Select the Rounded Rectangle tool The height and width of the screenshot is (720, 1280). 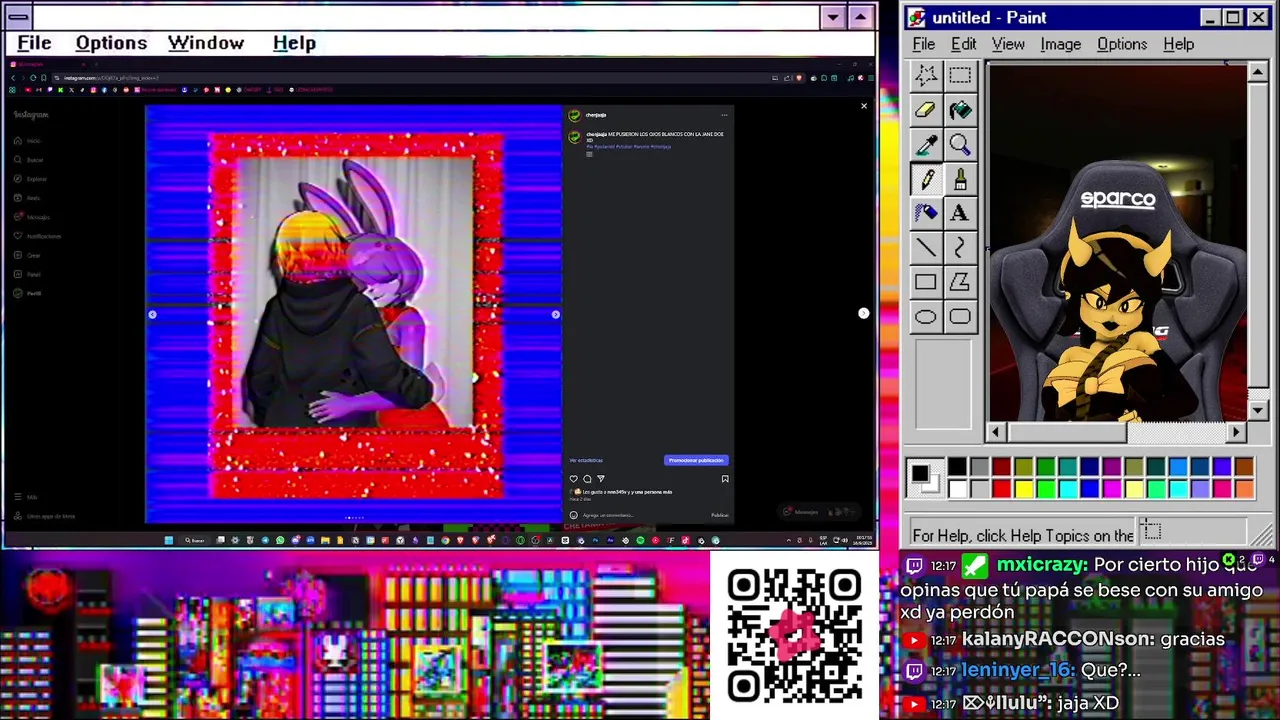pyautogui.click(x=960, y=317)
